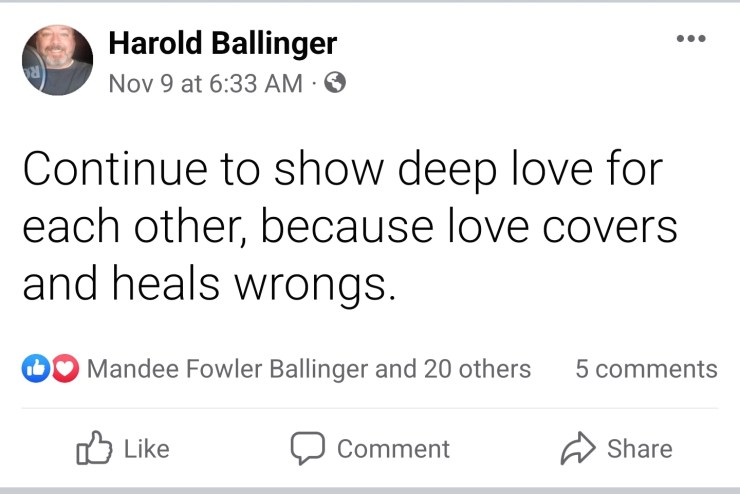740x494 pixels.
Task: Click the globe public audience icon
Action: [x=336, y=84]
